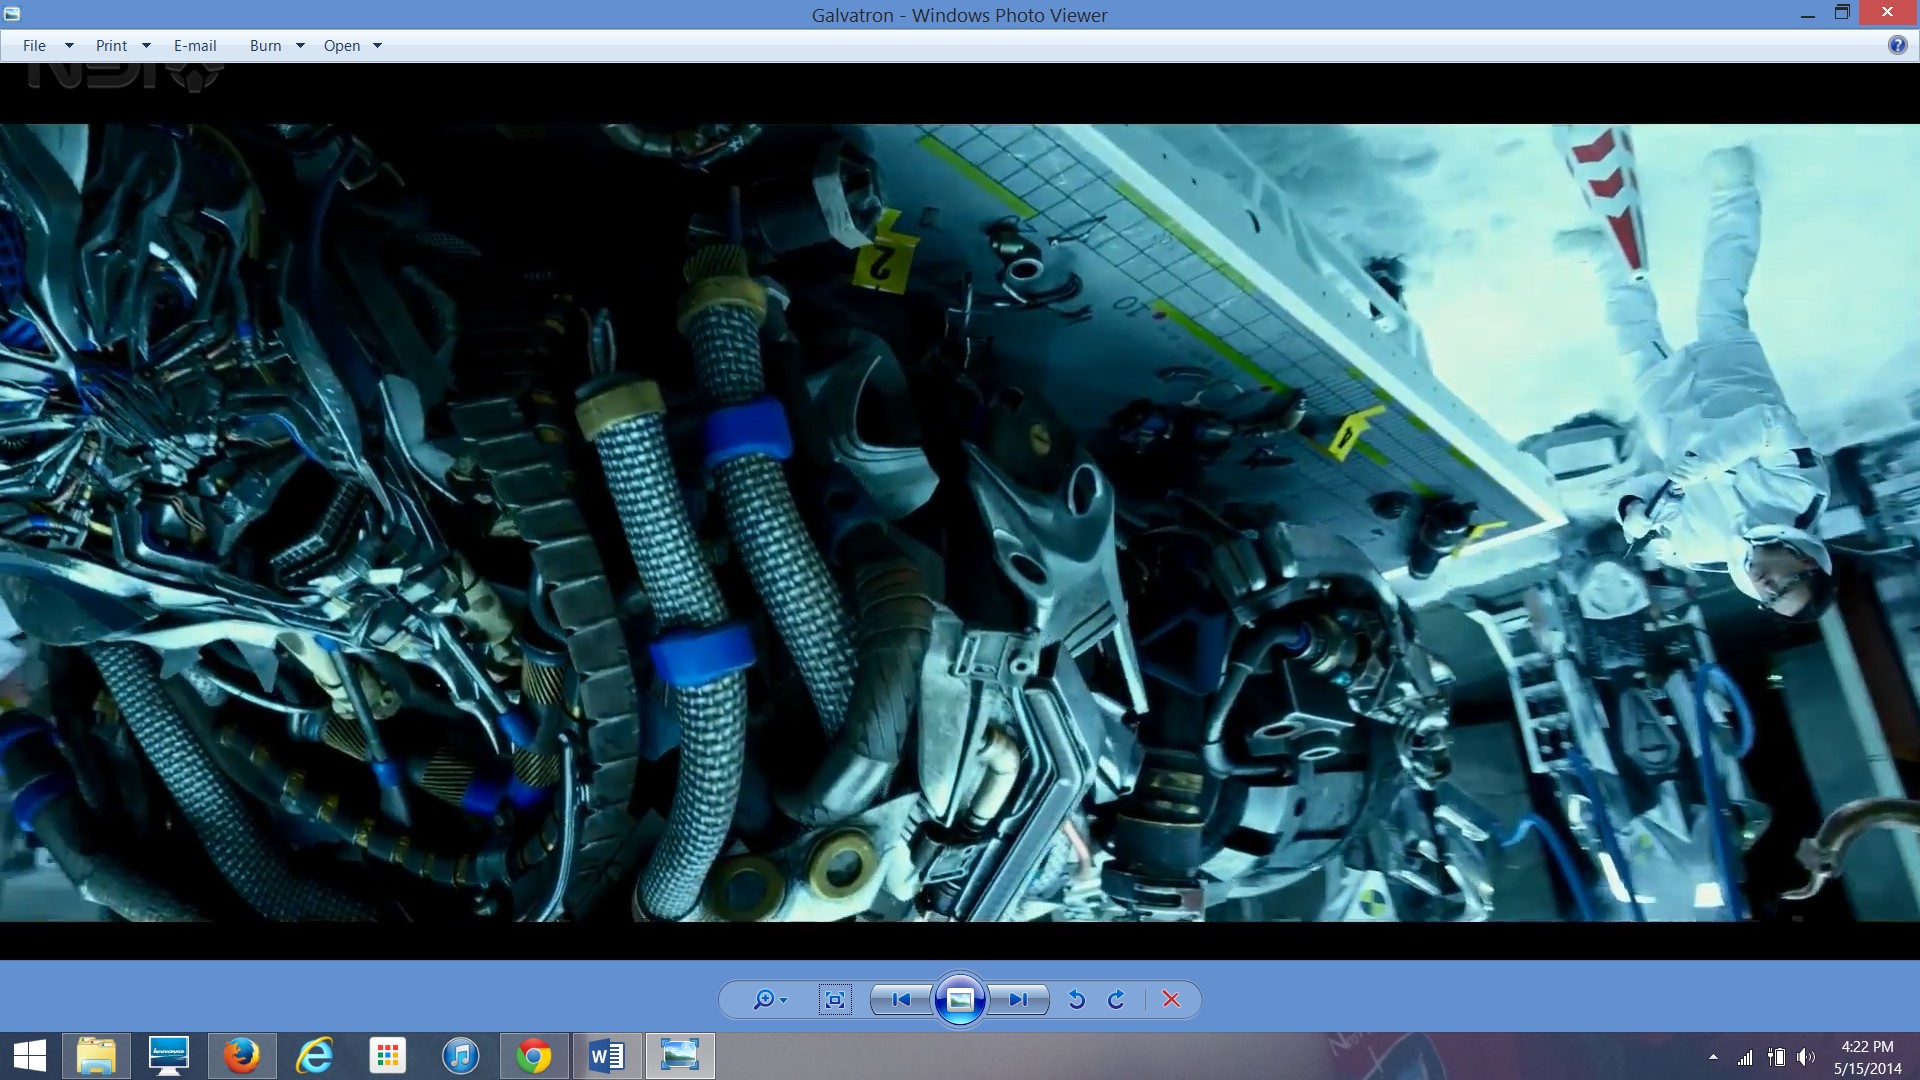Open Firefox from the taskbar
Image resolution: width=1920 pixels, height=1080 pixels.
click(241, 1056)
